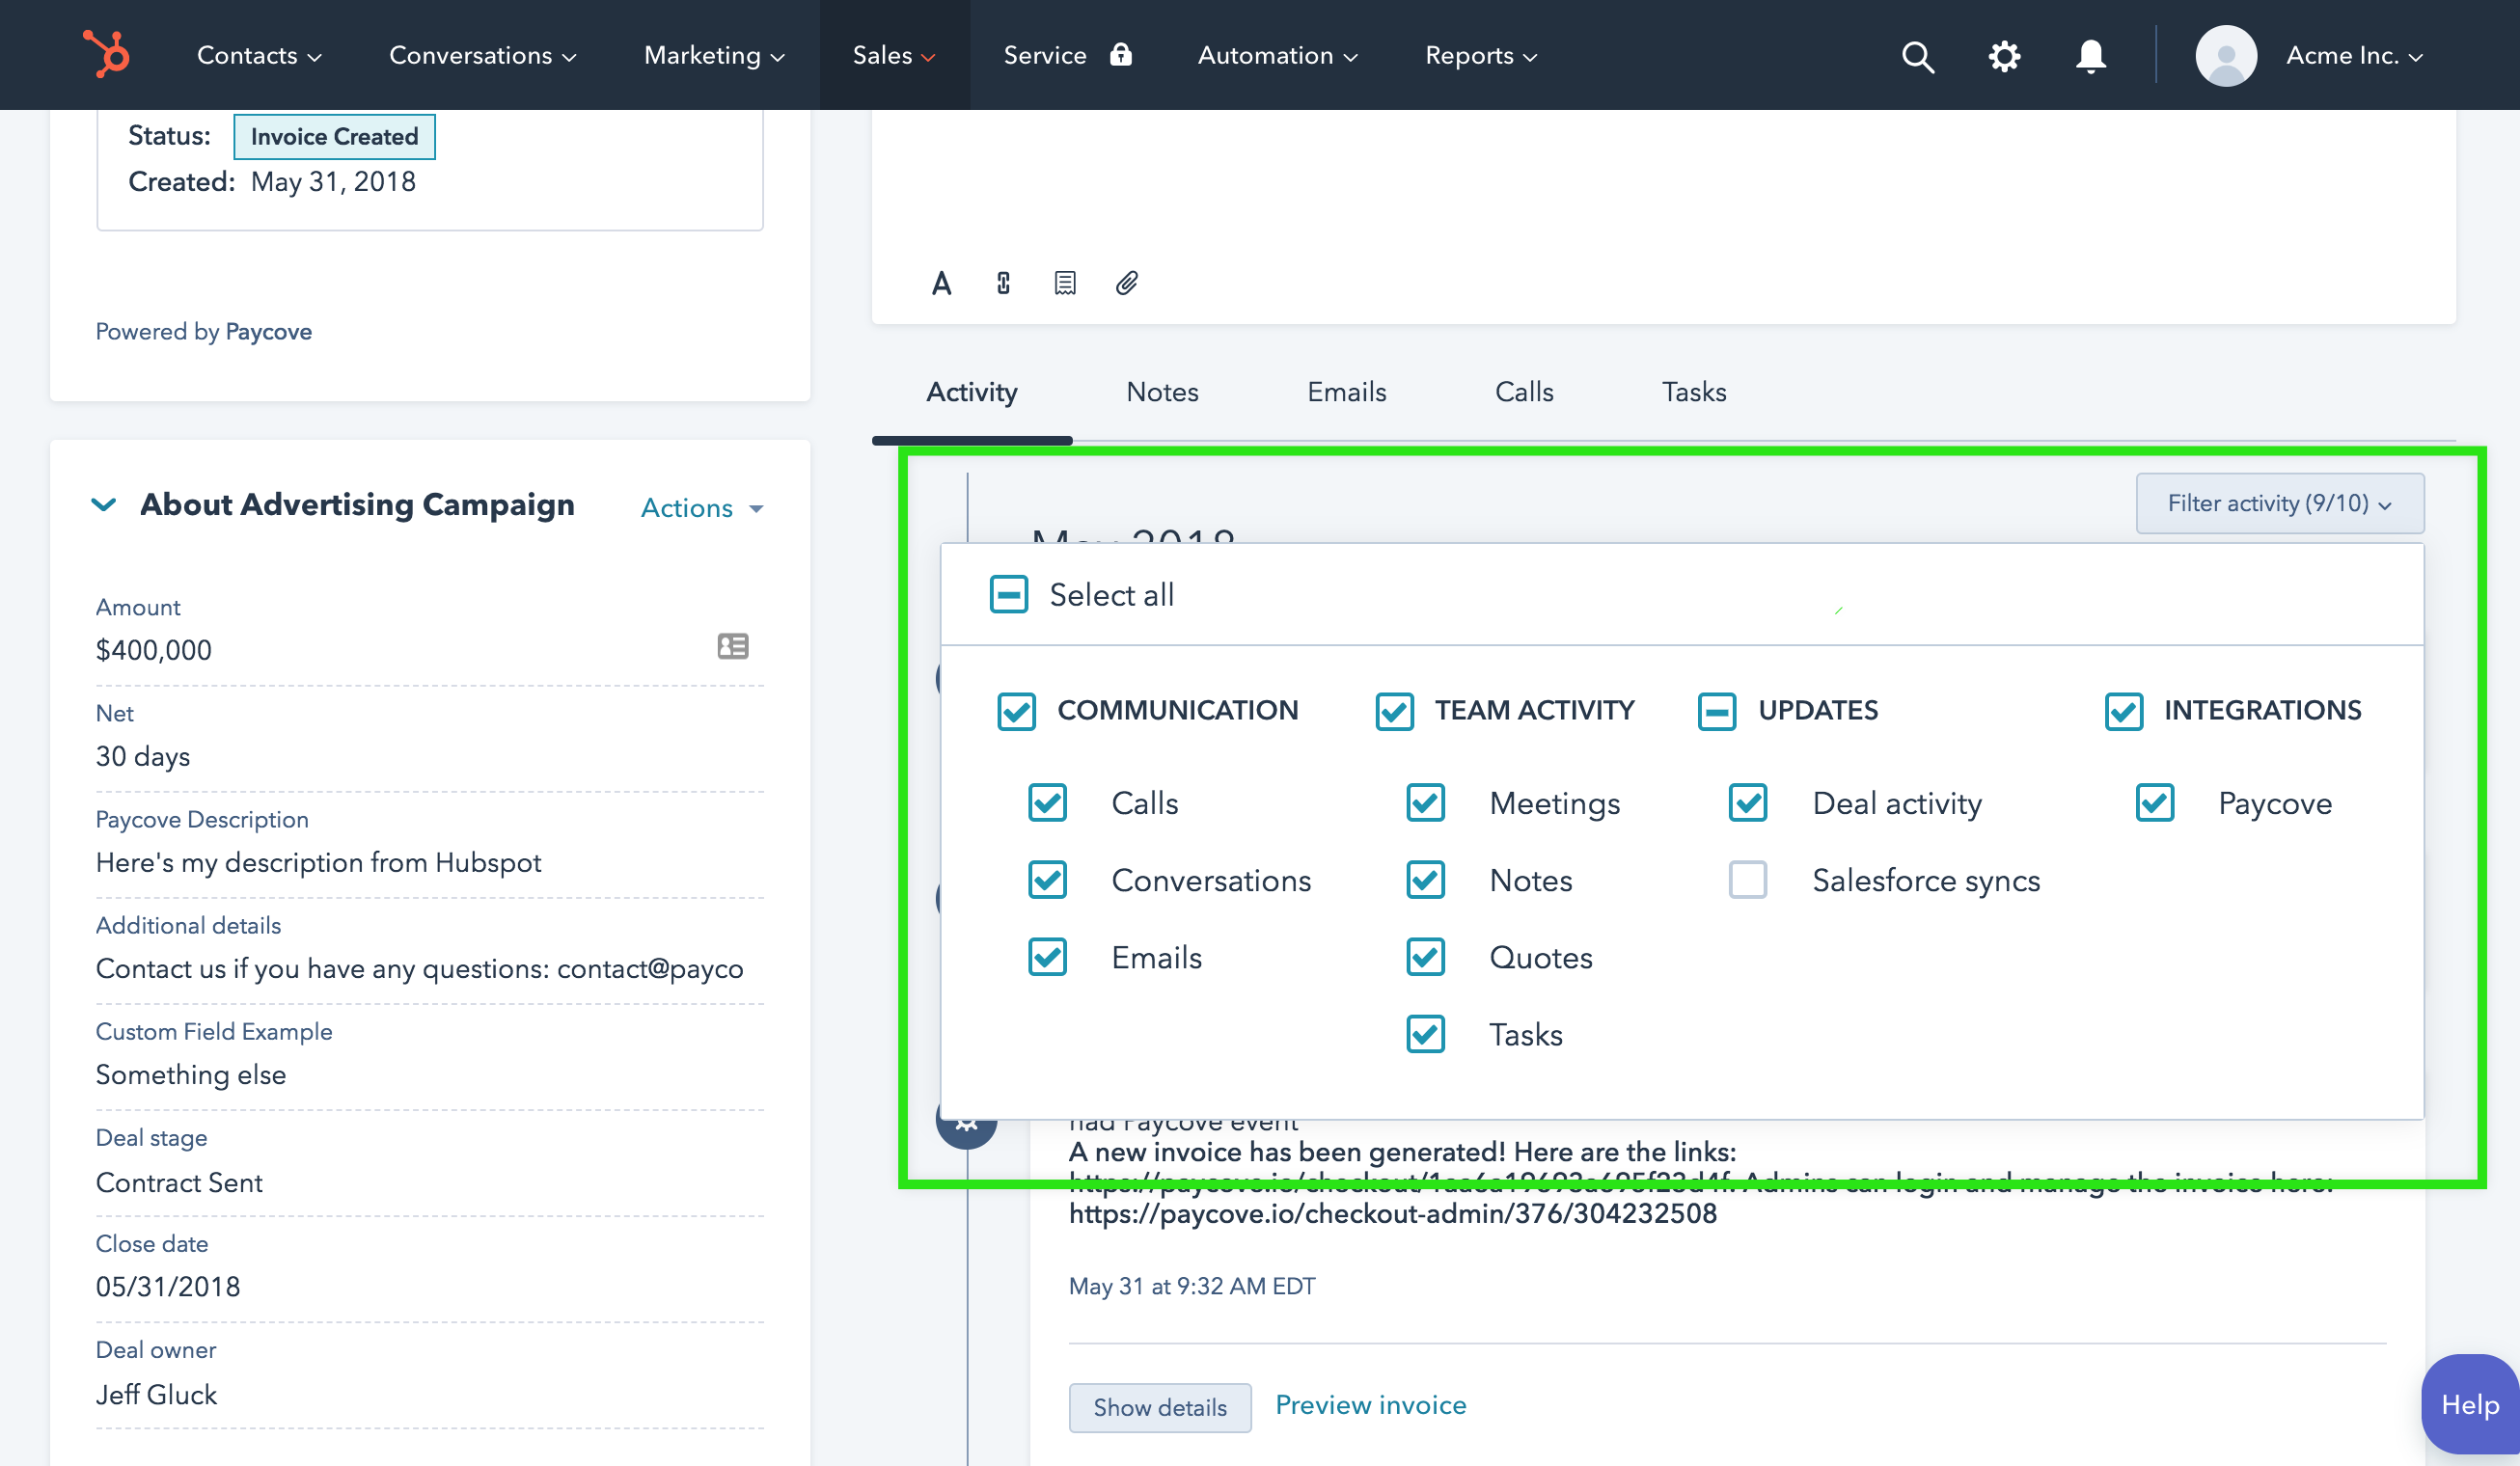Open the search magnifier icon
Screen dimensions: 2520x1466
[x=1917, y=56]
